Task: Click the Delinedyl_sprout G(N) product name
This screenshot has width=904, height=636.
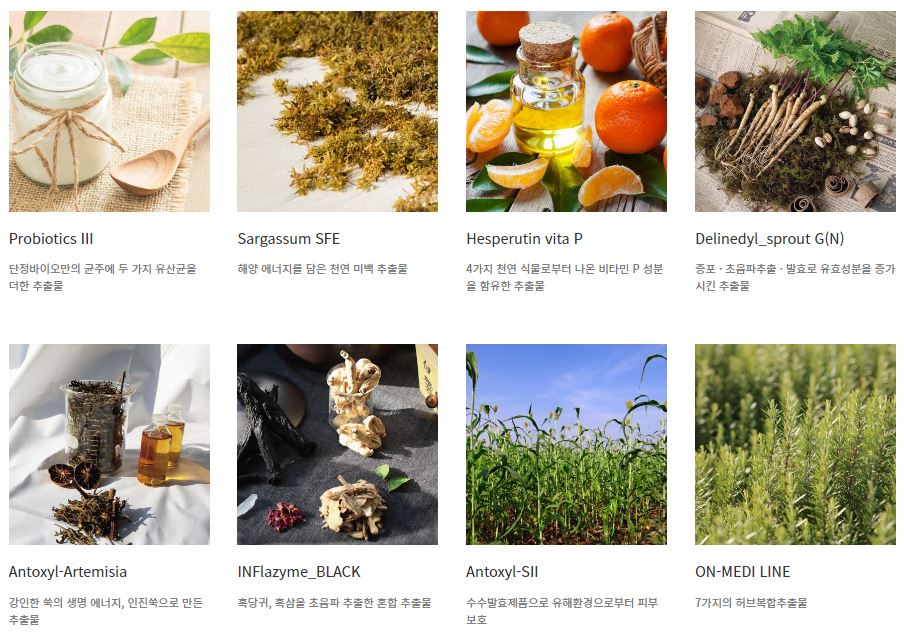Action: point(770,239)
